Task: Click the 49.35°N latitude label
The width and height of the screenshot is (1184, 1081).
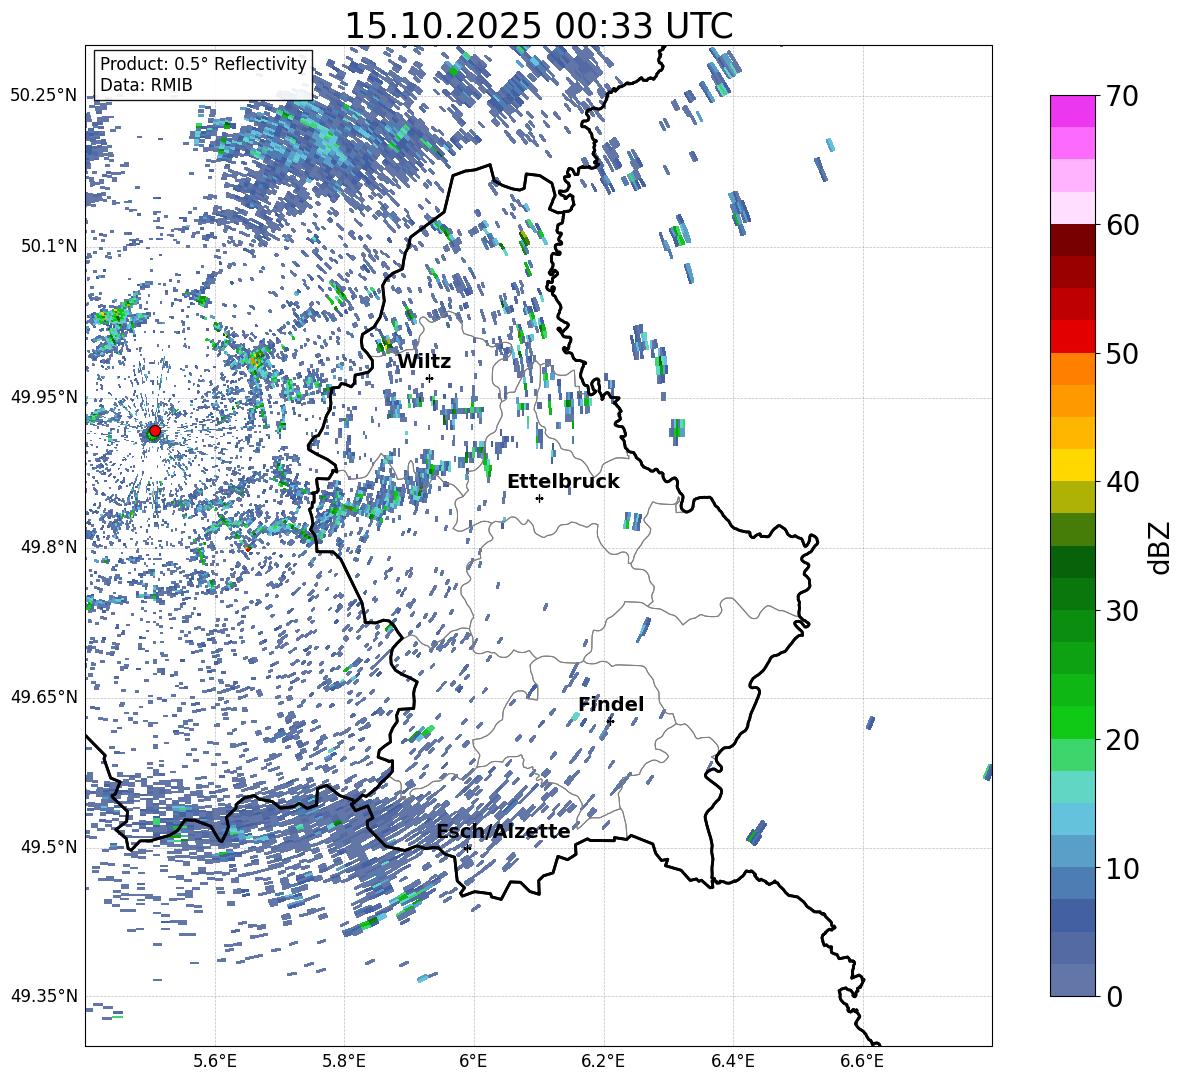Action: 44,996
